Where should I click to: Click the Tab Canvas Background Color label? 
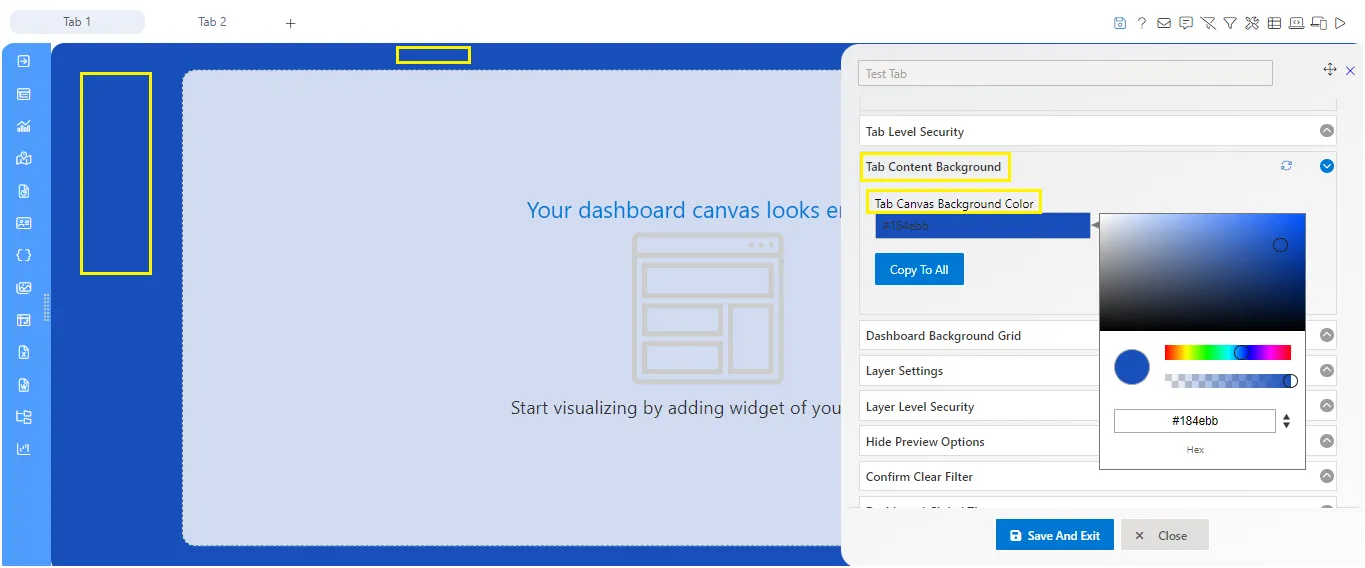point(954,203)
